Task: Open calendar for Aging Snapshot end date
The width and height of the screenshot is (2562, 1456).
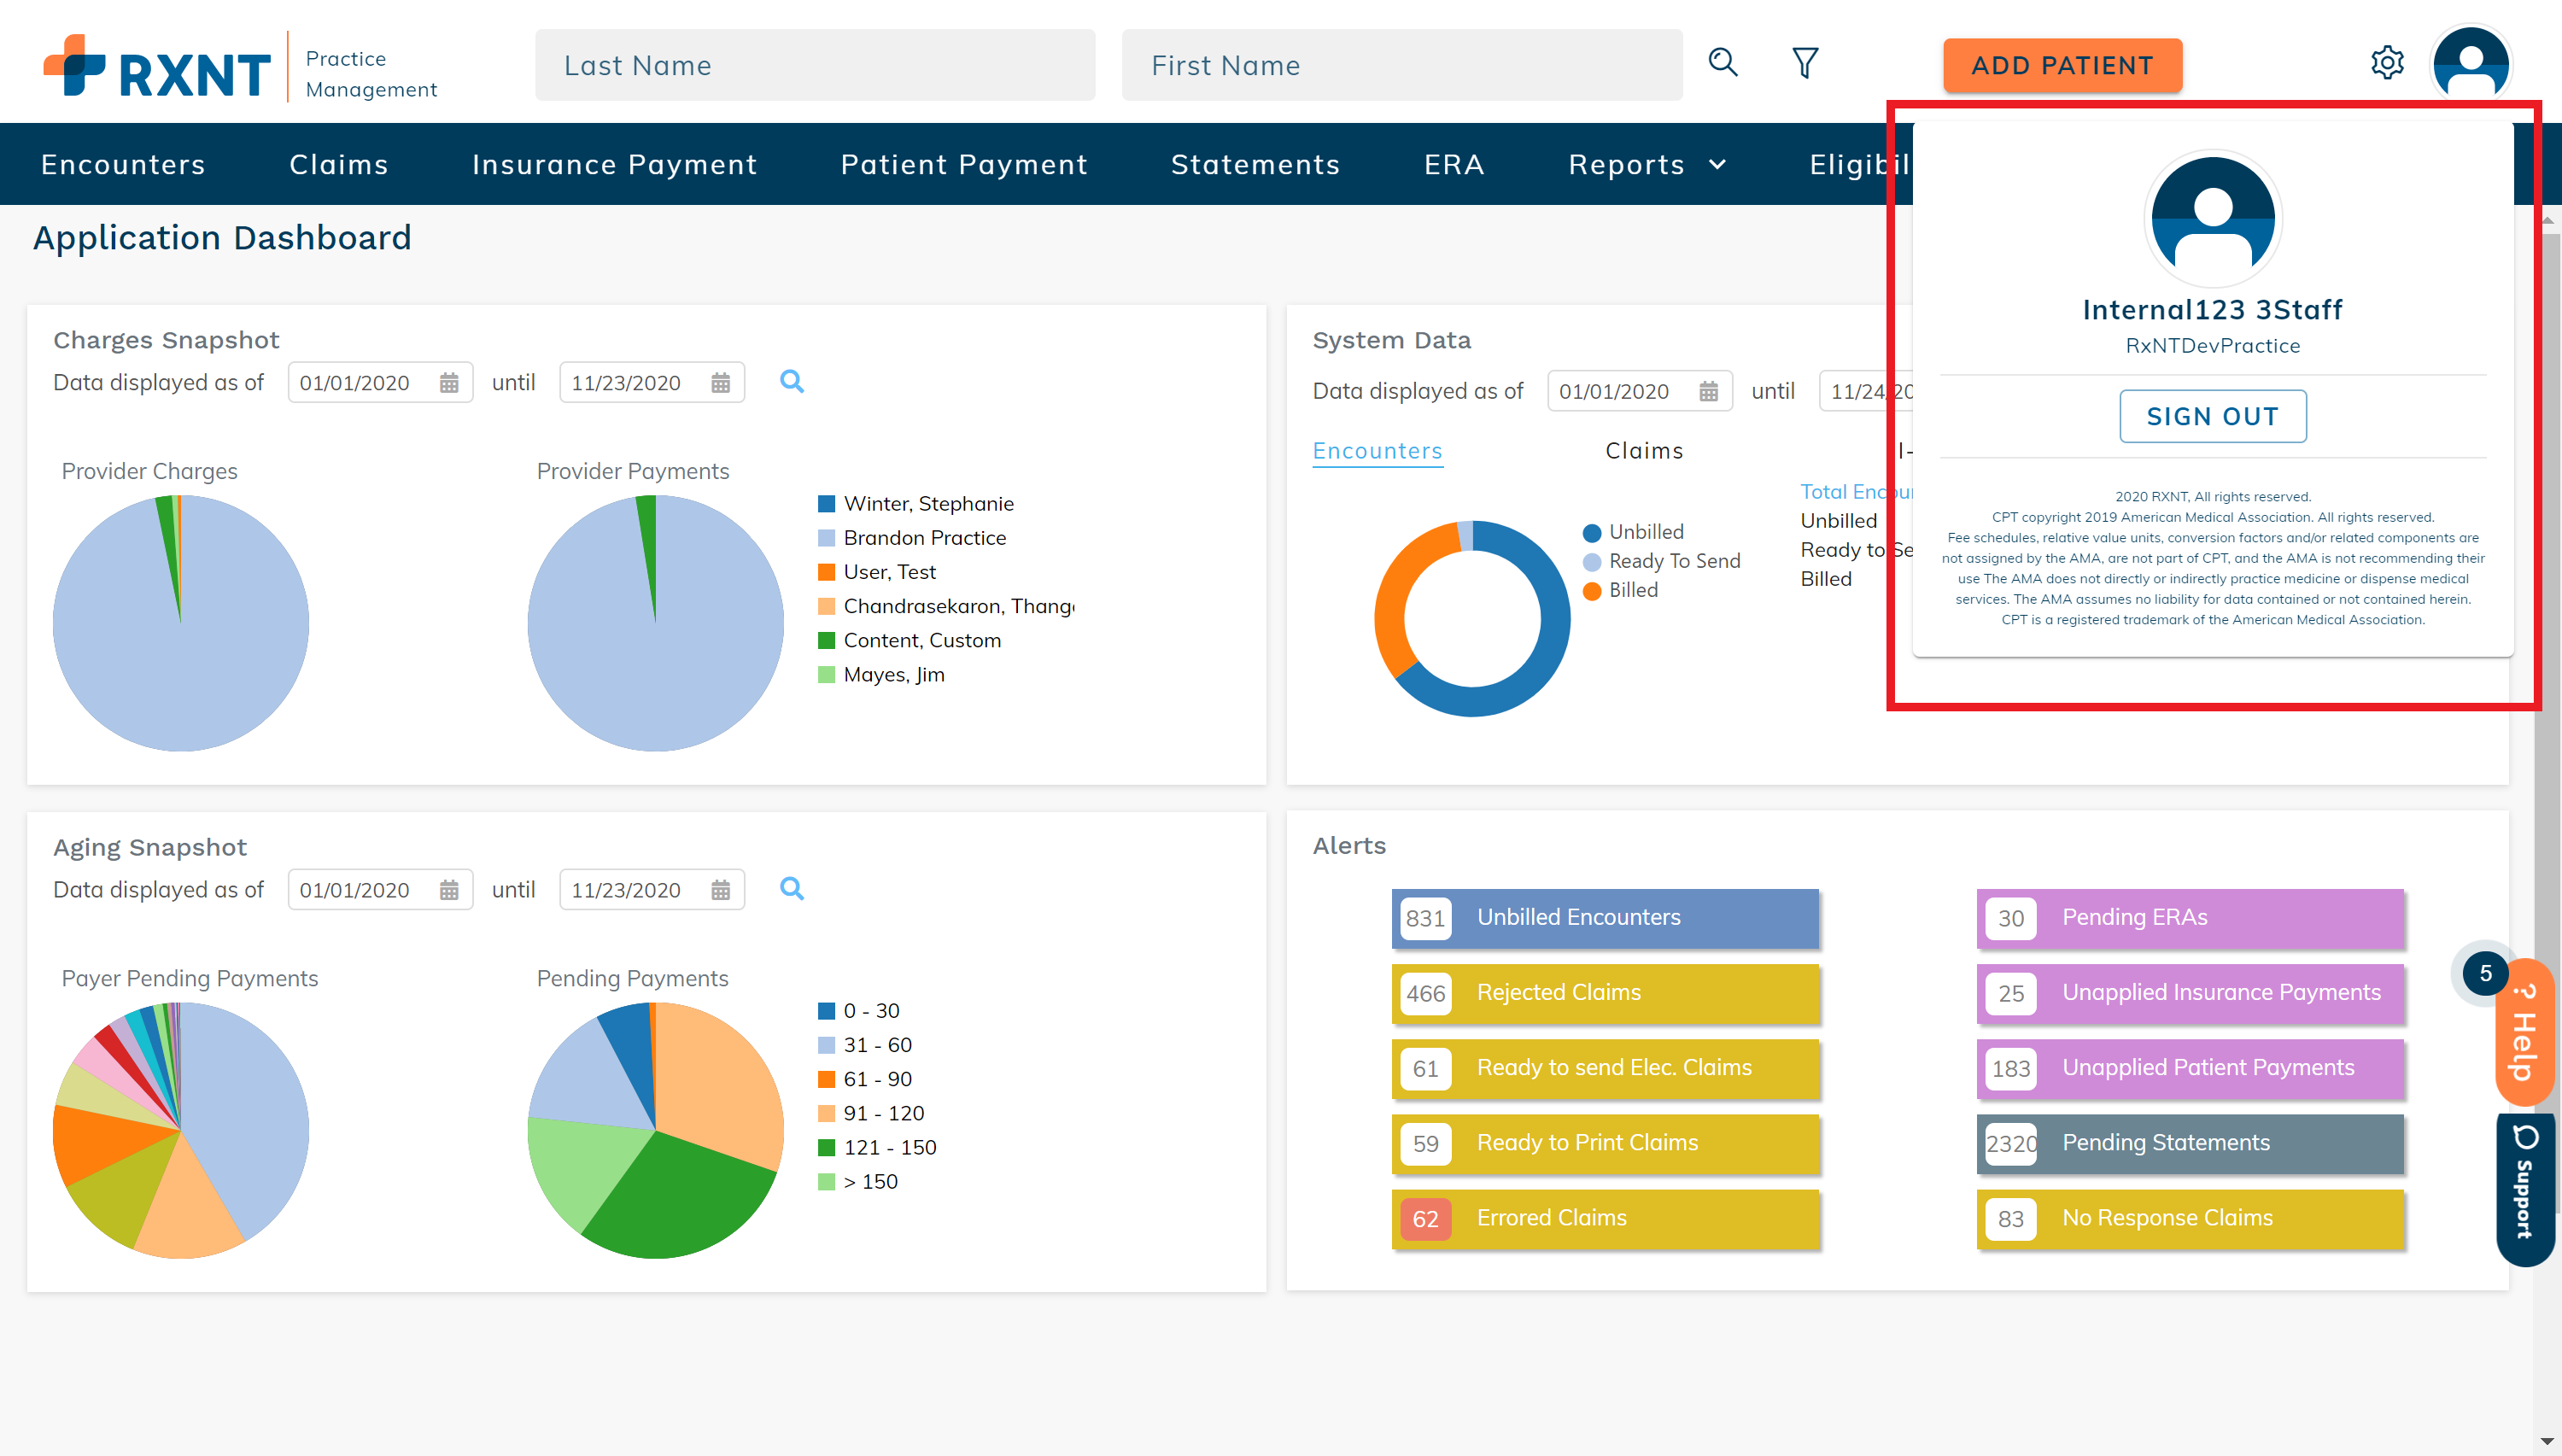Action: [x=720, y=890]
